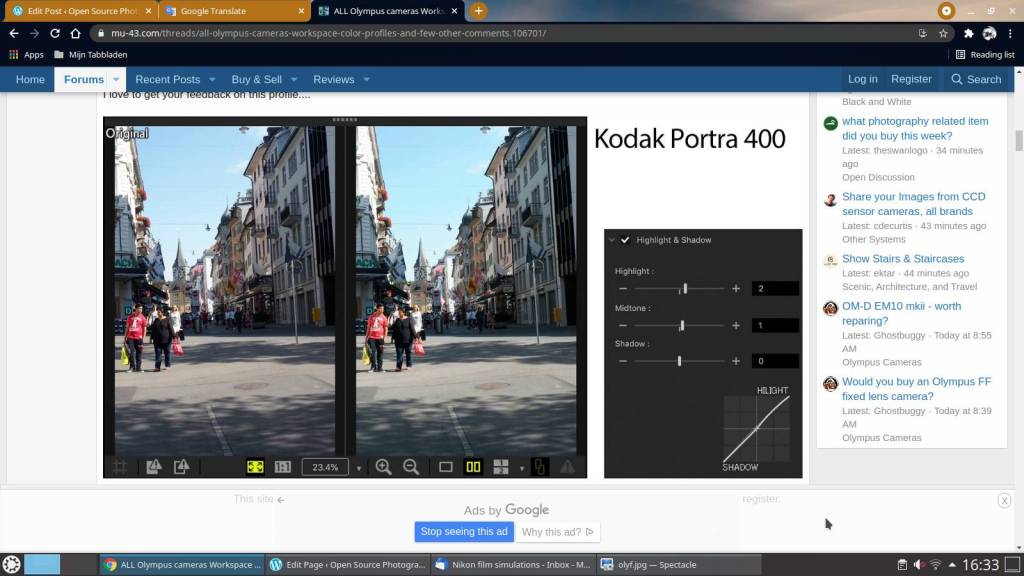This screenshot has height=576, width=1024.
Task: Open the KDE application launcher
Action: [x=12, y=564]
